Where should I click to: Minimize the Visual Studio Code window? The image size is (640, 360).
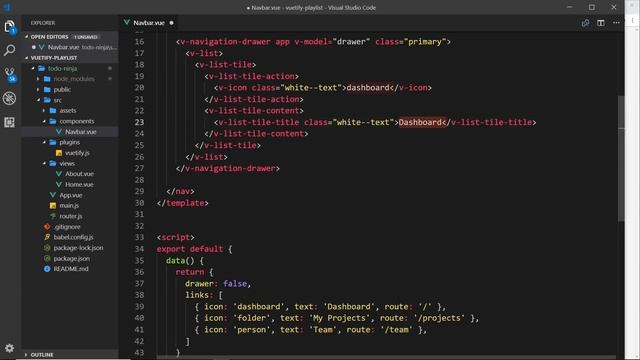[x=569, y=7]
